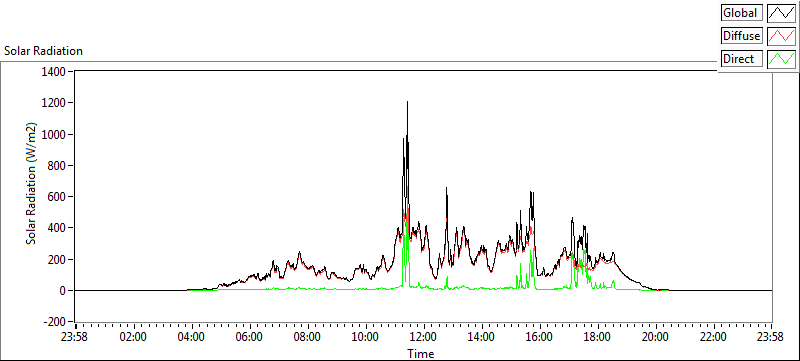Image resolution: width=800 pixels, height=361 pixels.
Task: Click the 08:00 time tick label
Action: 307,337
